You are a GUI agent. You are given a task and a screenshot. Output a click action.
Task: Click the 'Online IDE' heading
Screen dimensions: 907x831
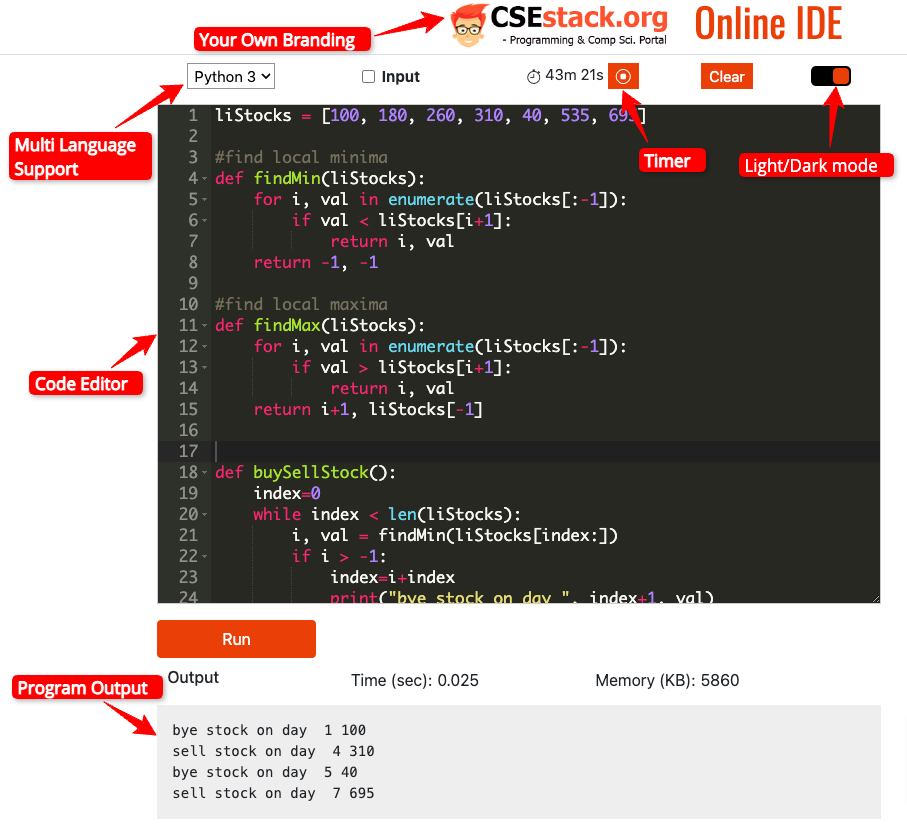(768, 24)
